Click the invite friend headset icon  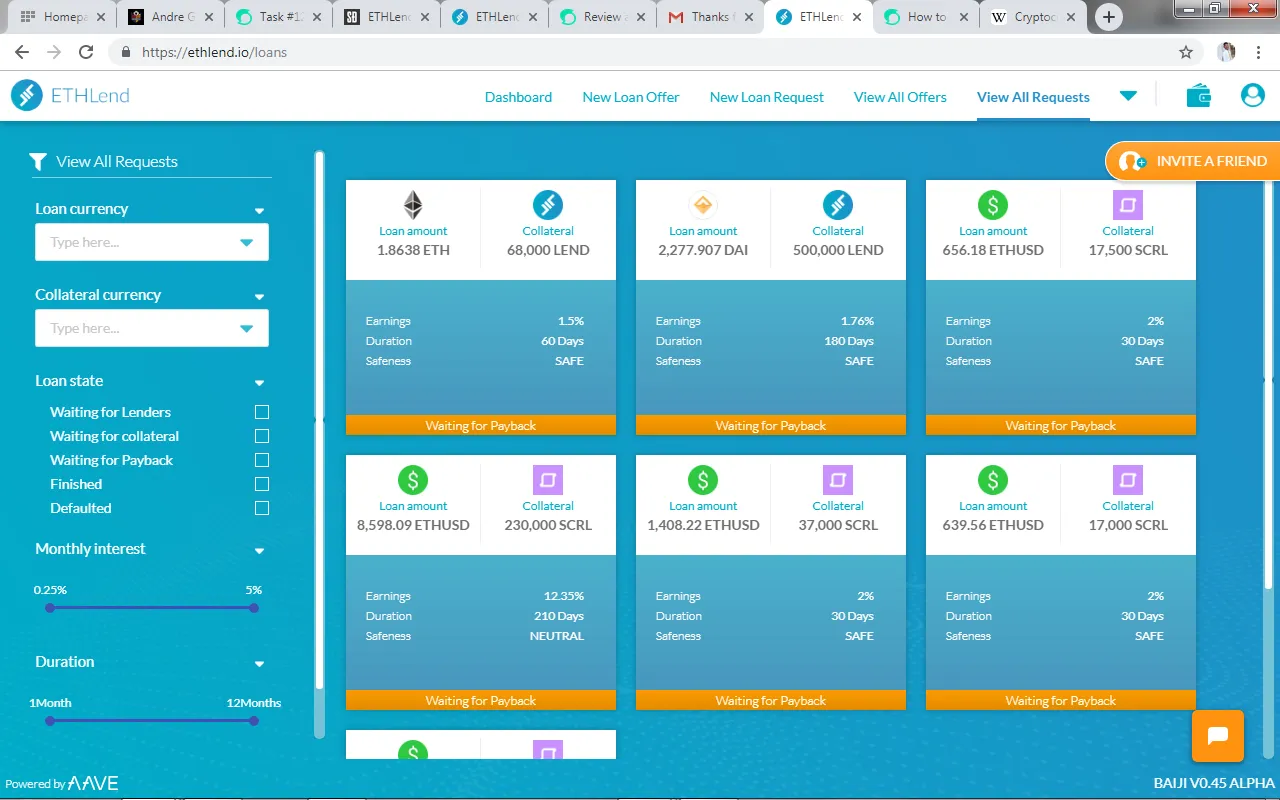[x=1133, y=161]
